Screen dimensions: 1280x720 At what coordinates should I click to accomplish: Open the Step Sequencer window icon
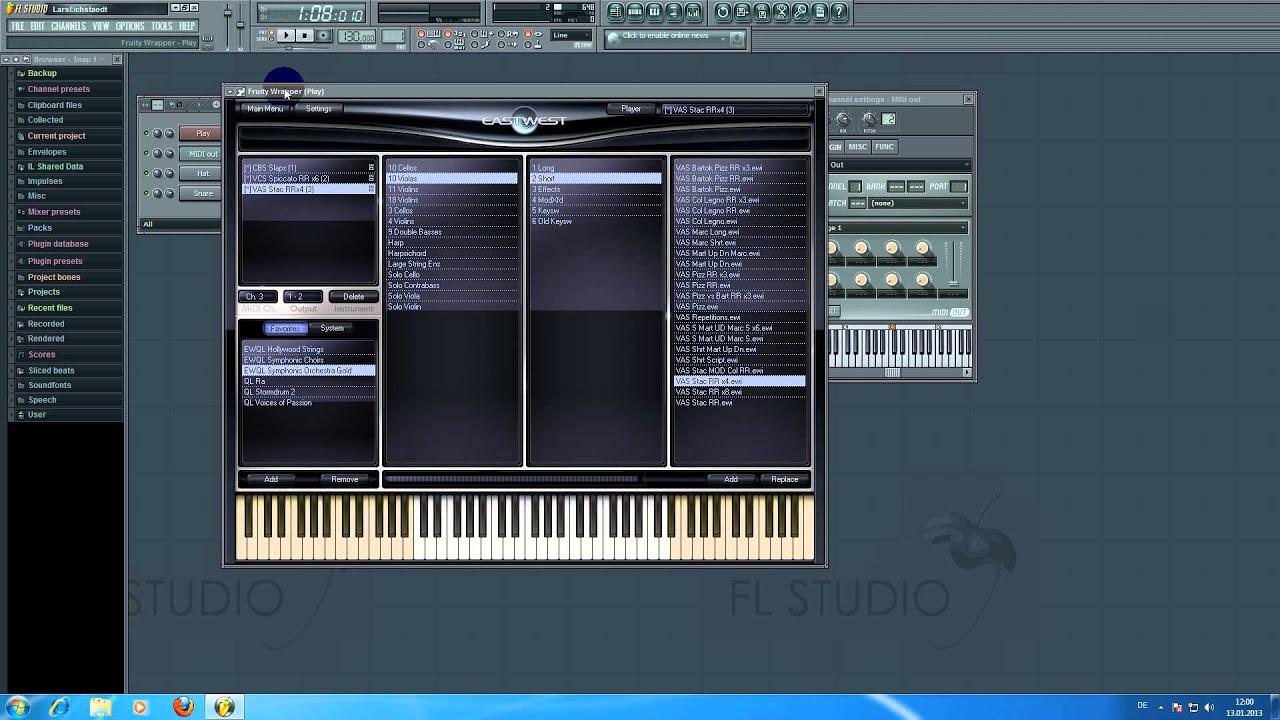click(x=636, y=12)
